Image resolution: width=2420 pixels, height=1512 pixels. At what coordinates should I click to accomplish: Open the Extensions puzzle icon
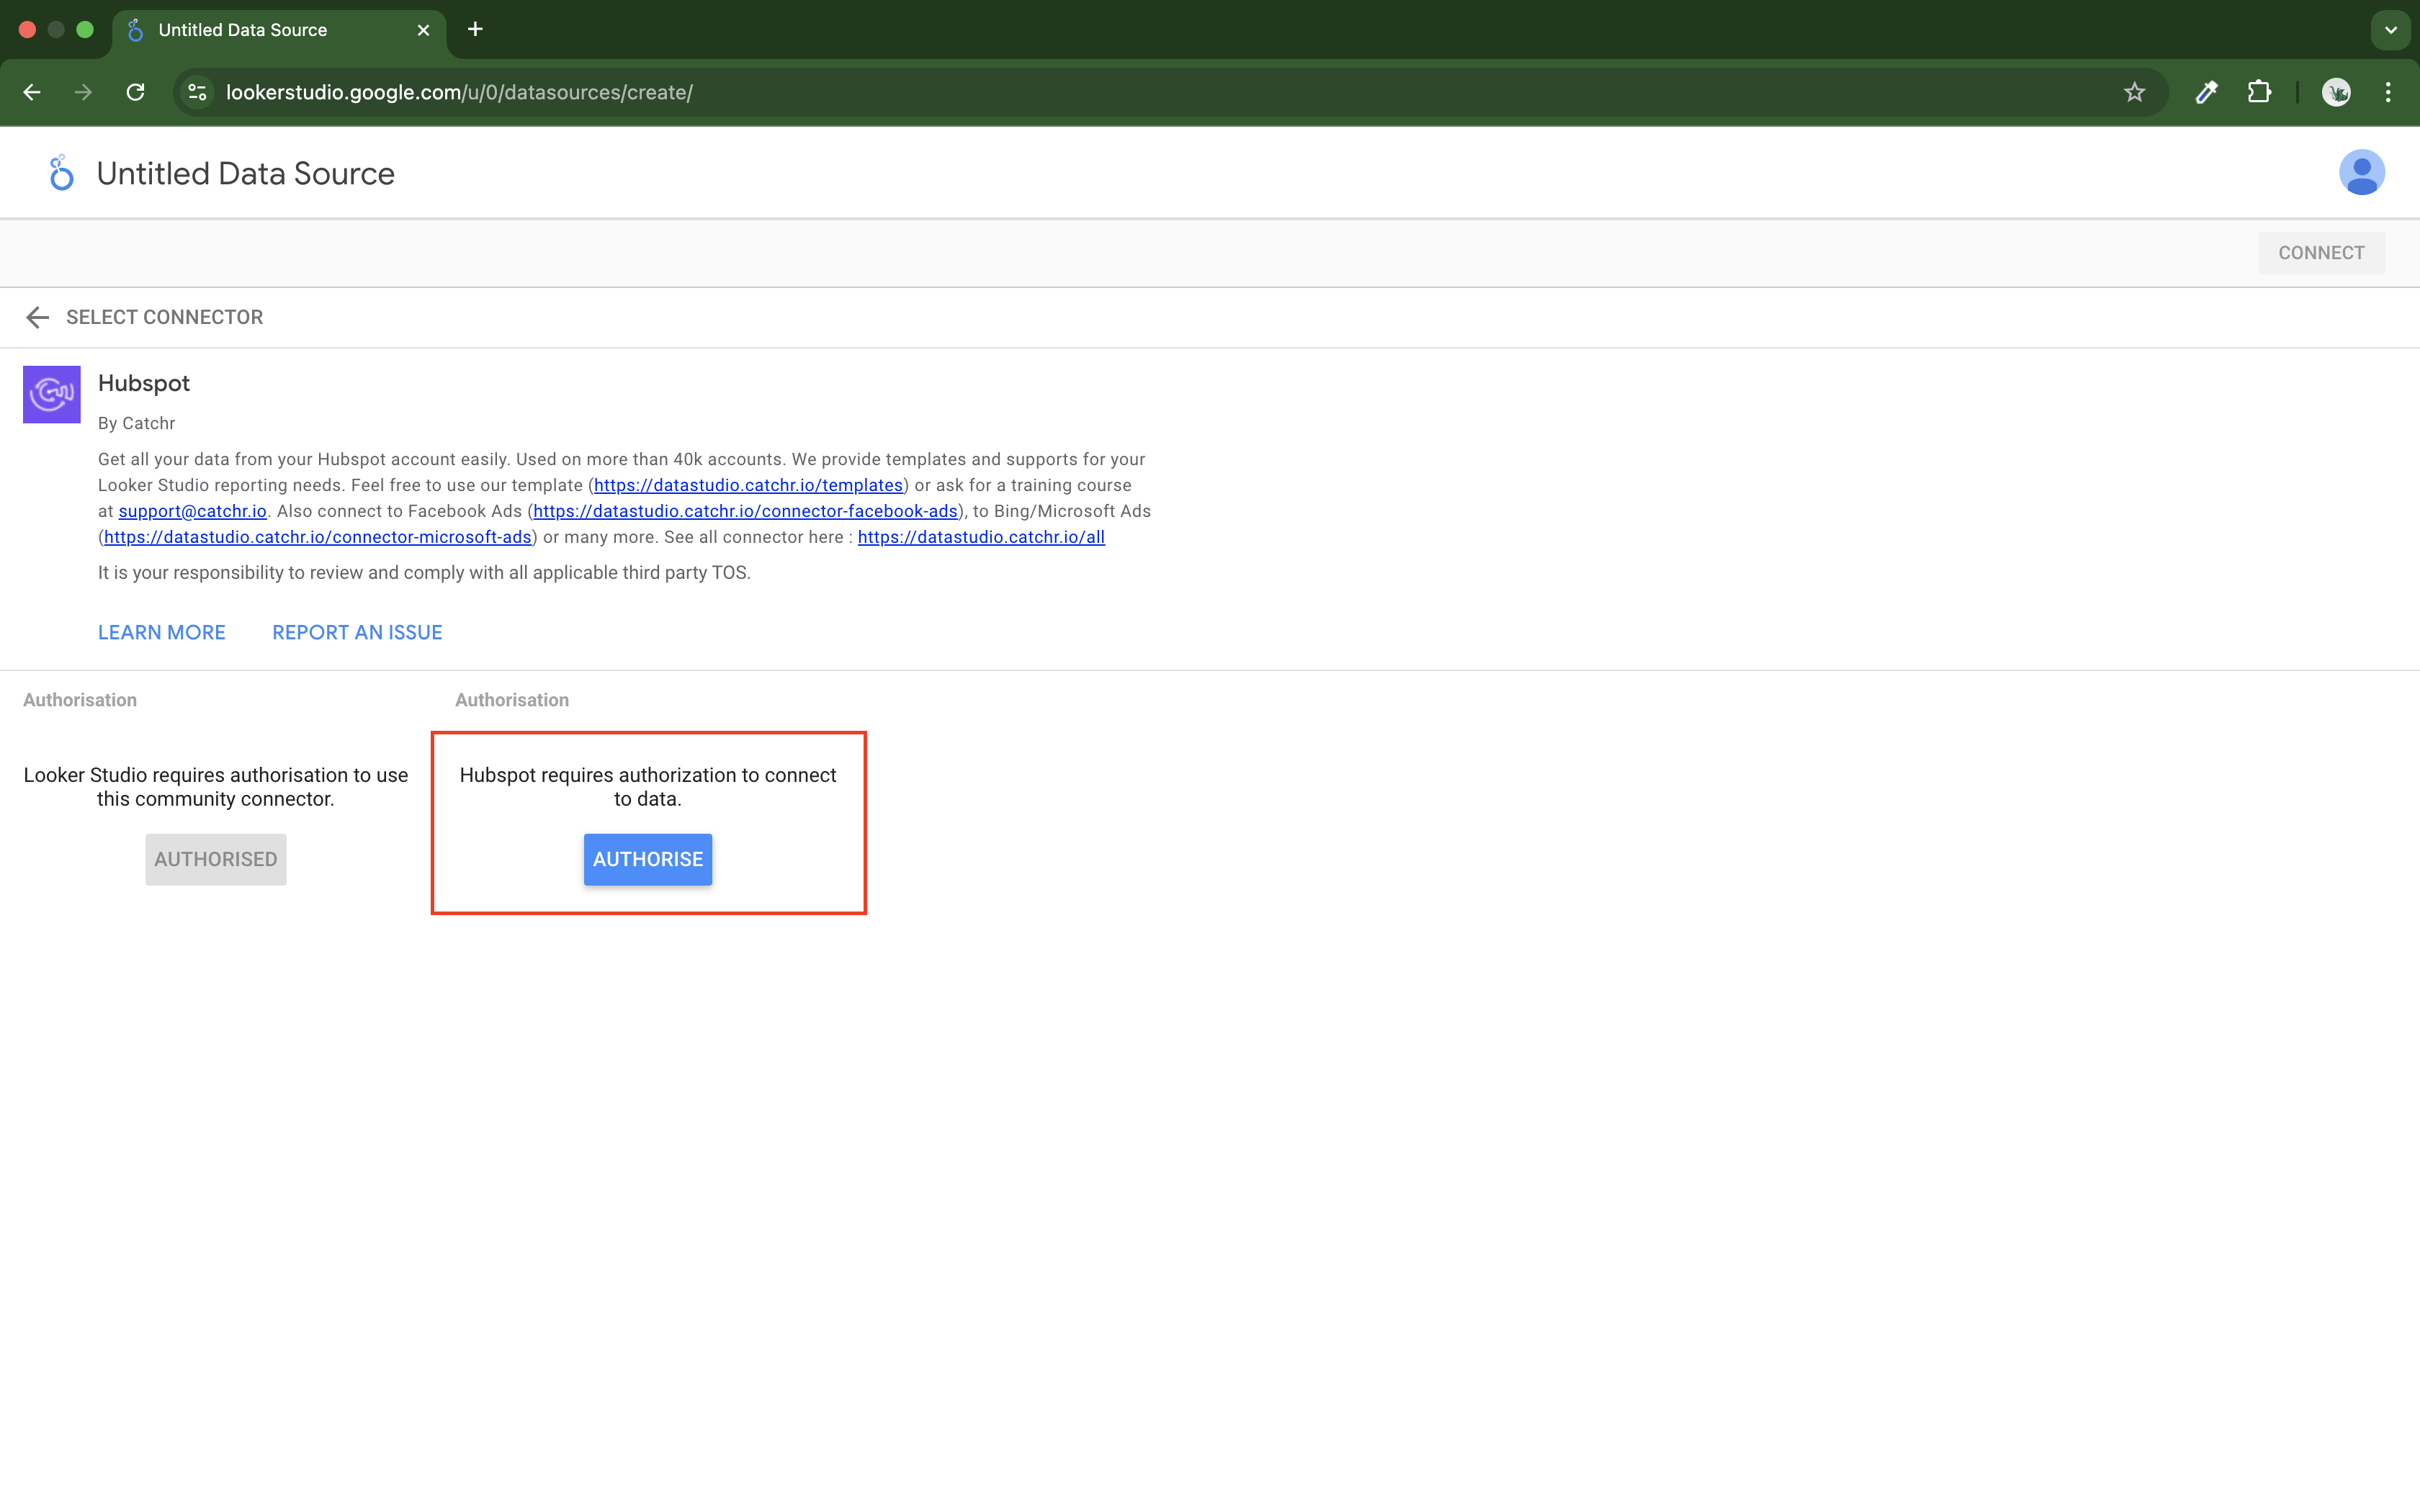[x=2259, y=92]
